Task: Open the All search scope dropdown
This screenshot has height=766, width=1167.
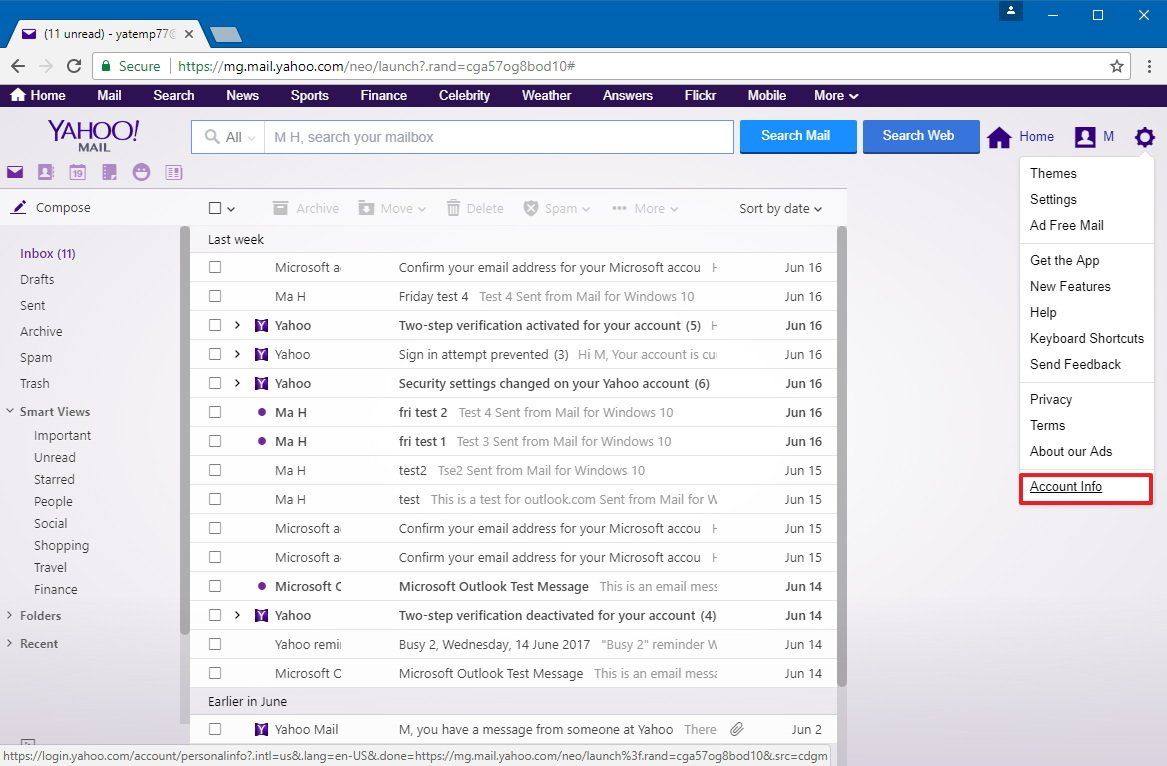Action: tap(230, 137)
